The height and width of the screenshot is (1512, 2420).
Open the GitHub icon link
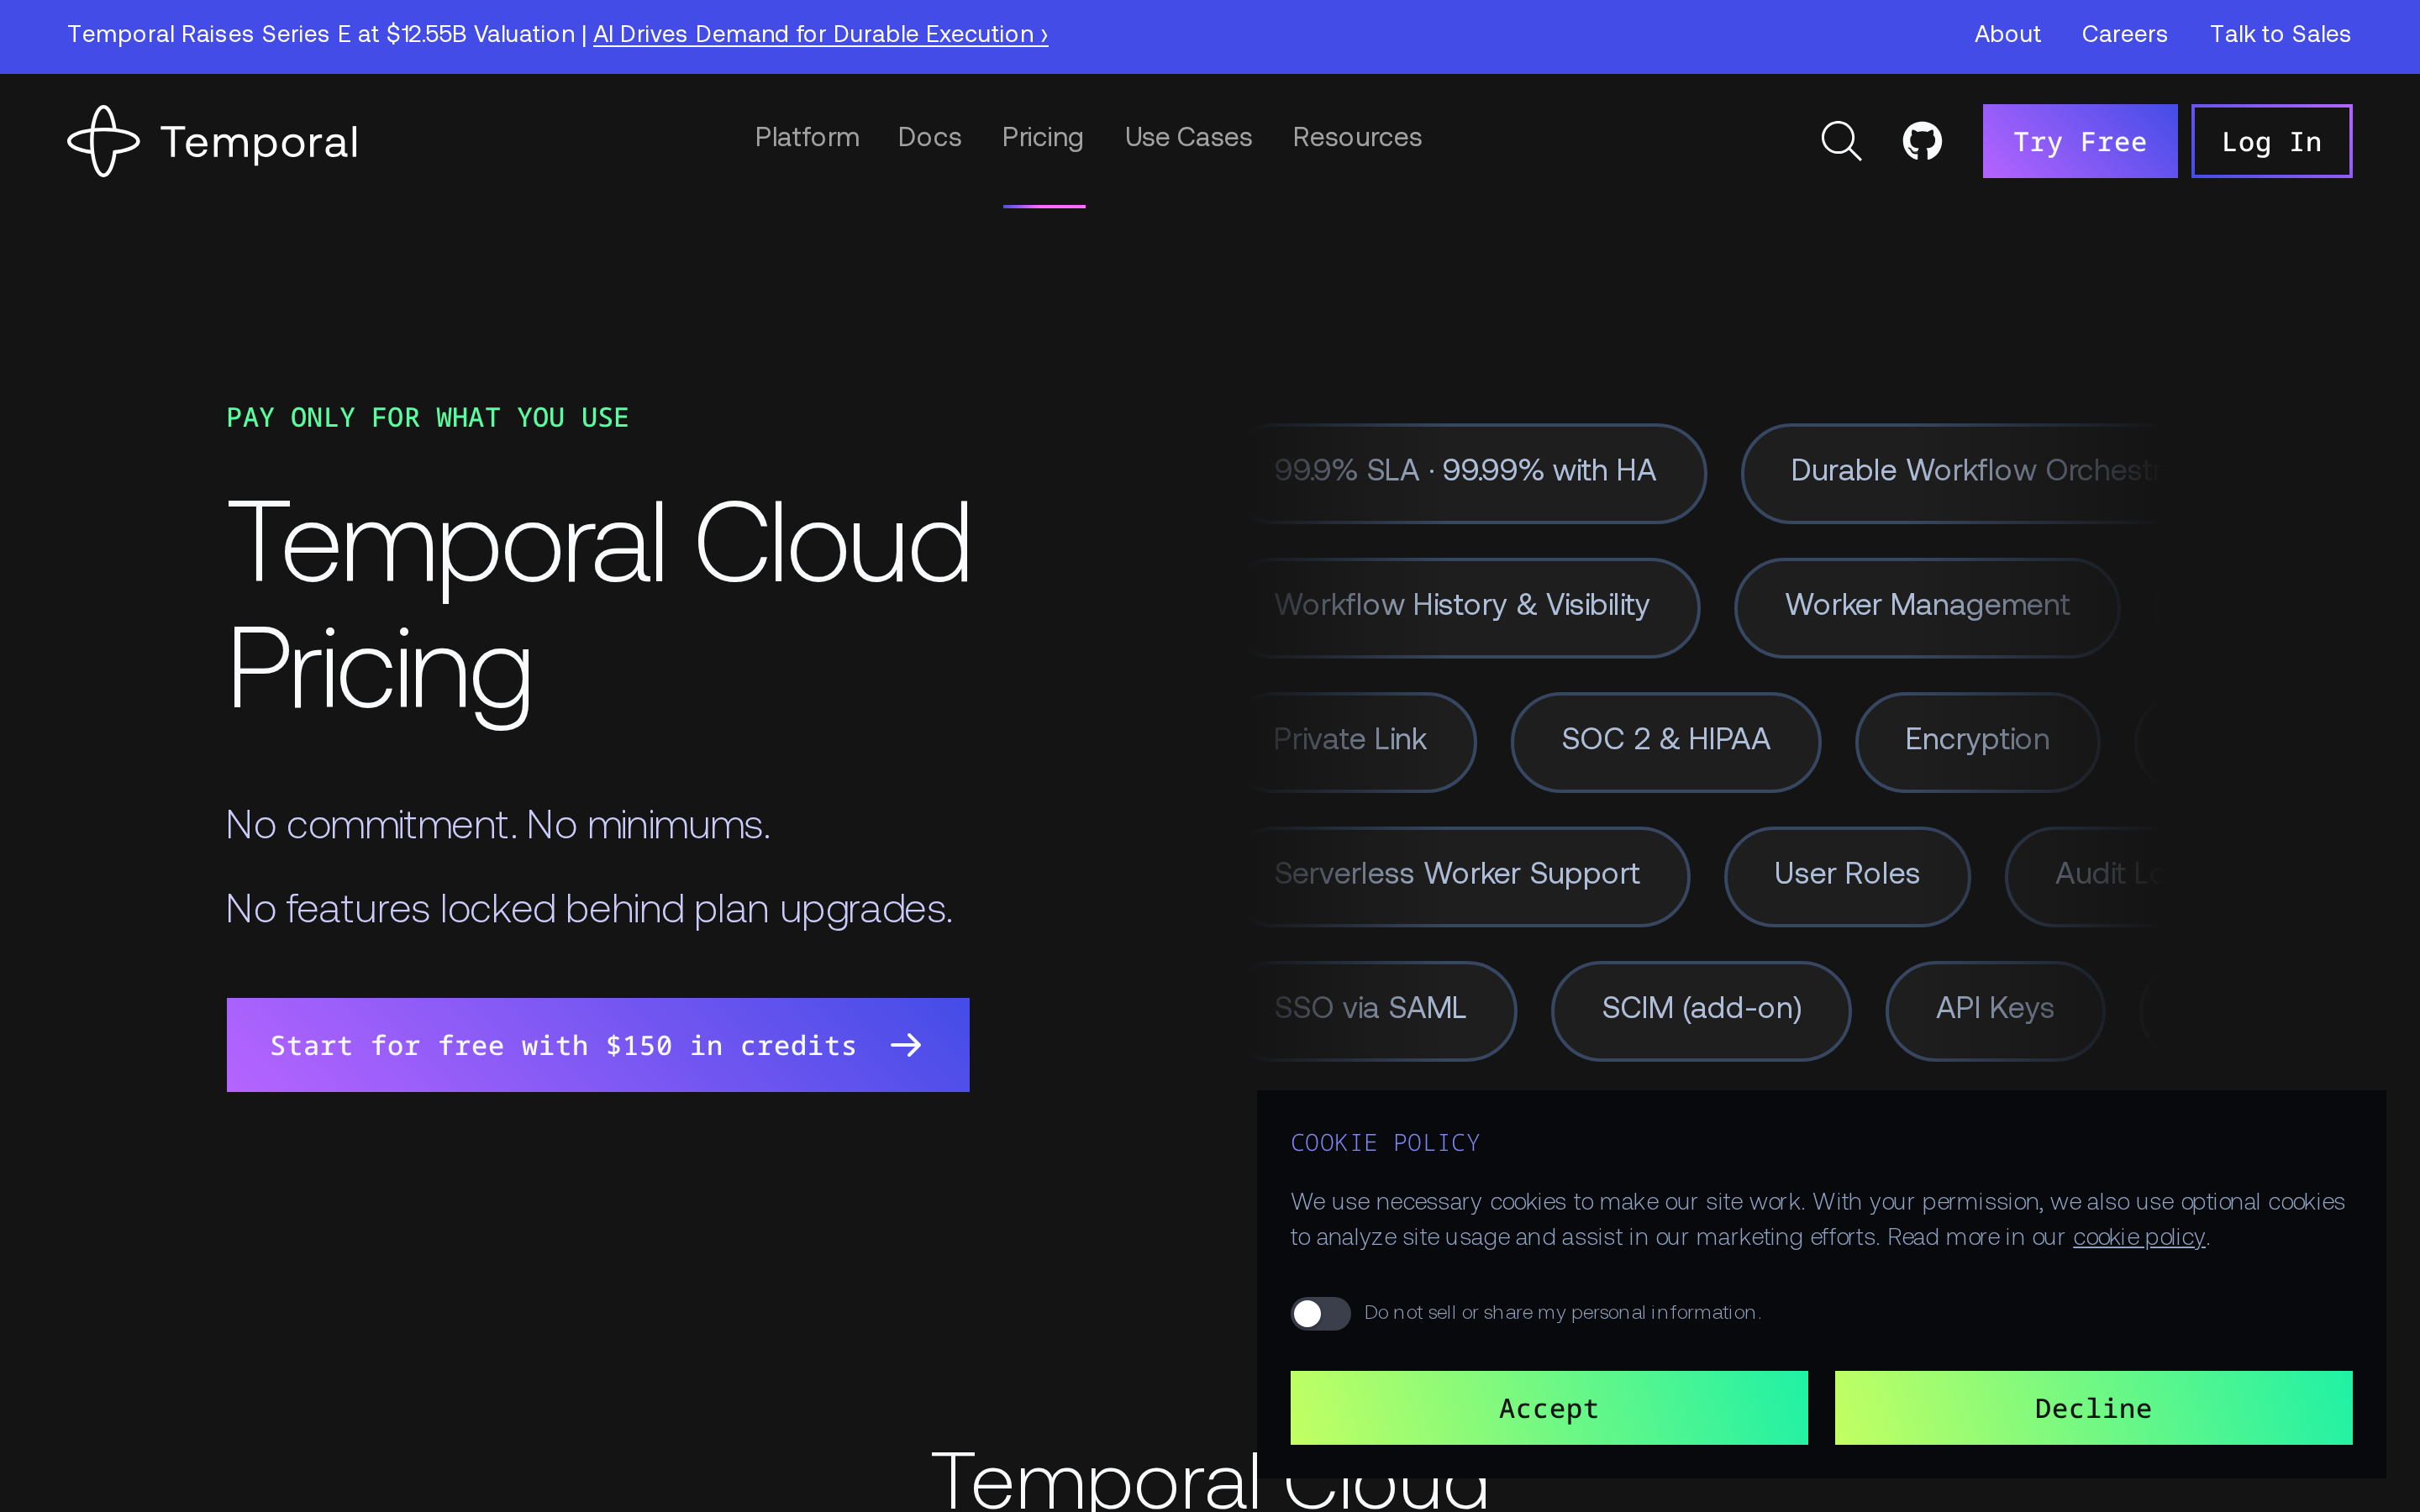tap(1922, 141)
